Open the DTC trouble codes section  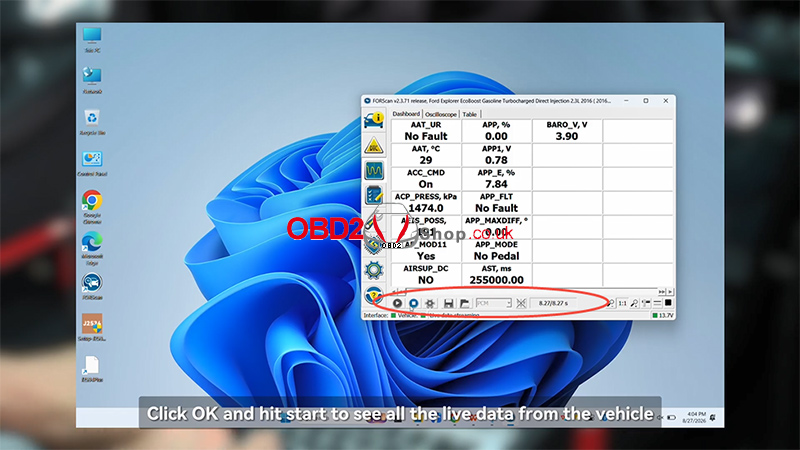point(374,146)
